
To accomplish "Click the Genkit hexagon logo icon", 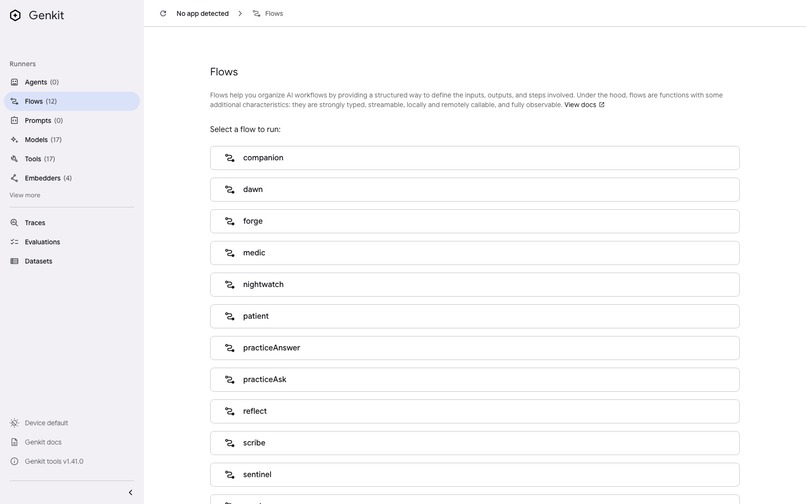I will pyautogui.click(x=15, y=15).
